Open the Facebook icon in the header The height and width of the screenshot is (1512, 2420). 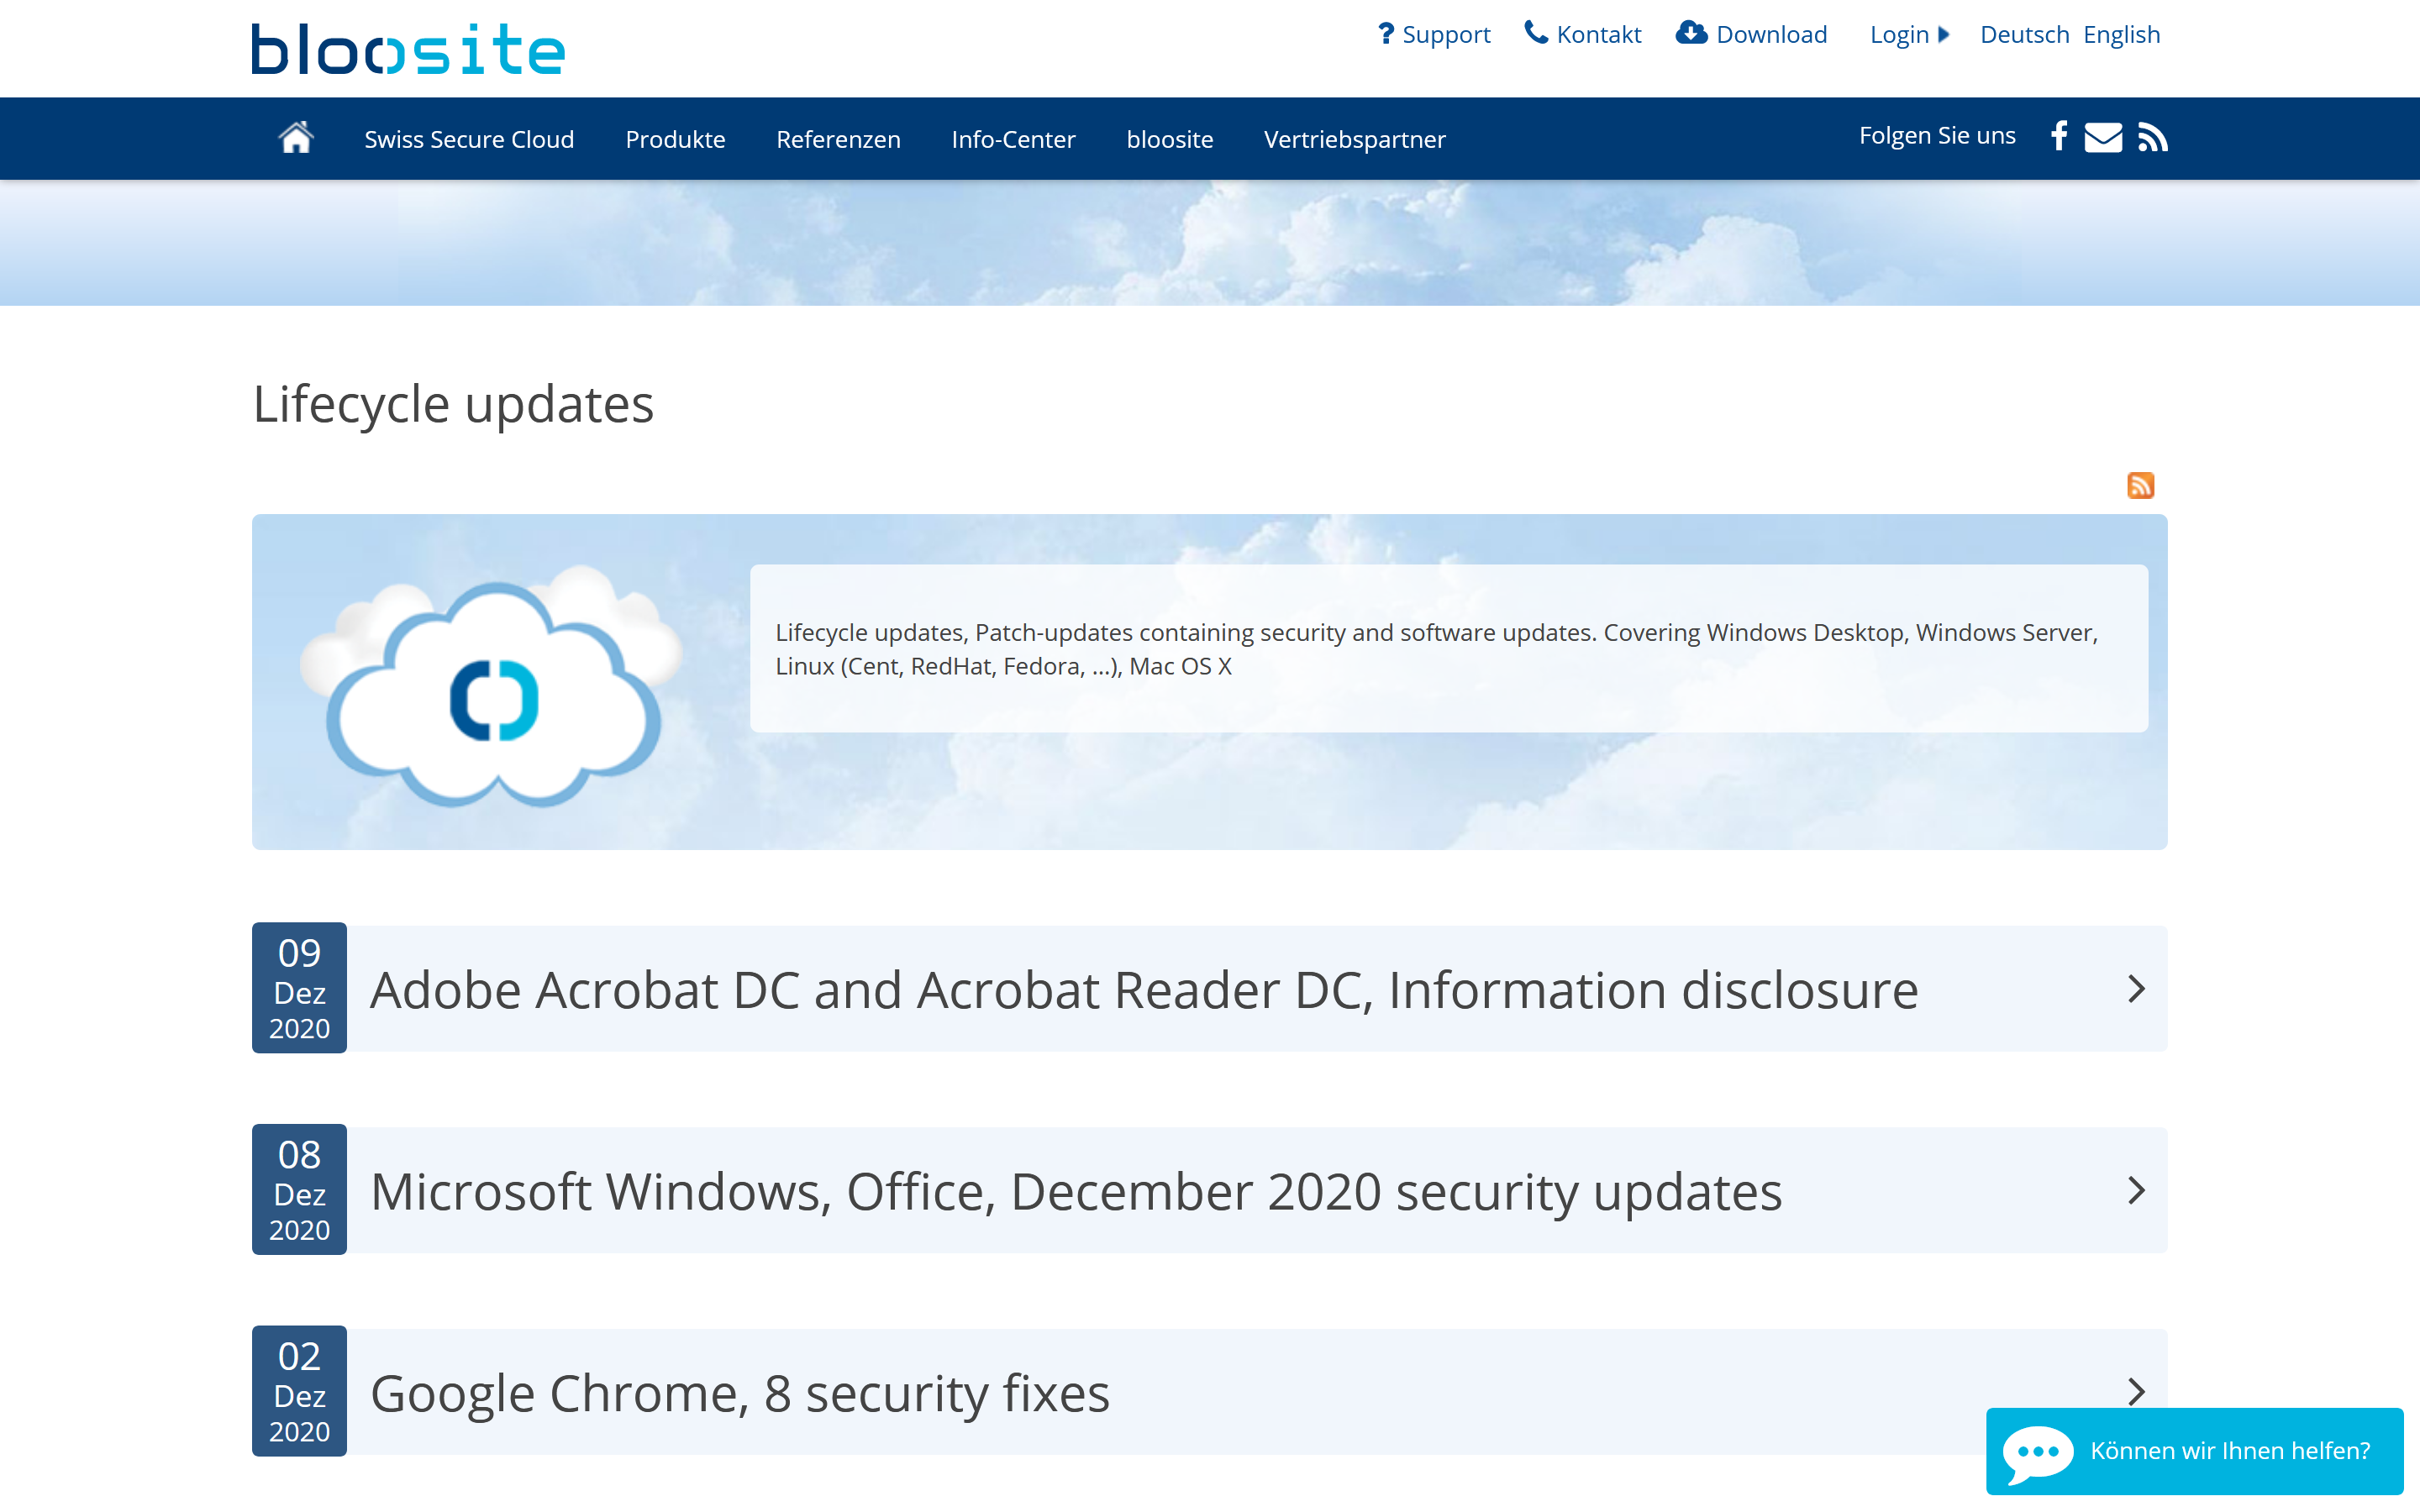click(2058, 136)
